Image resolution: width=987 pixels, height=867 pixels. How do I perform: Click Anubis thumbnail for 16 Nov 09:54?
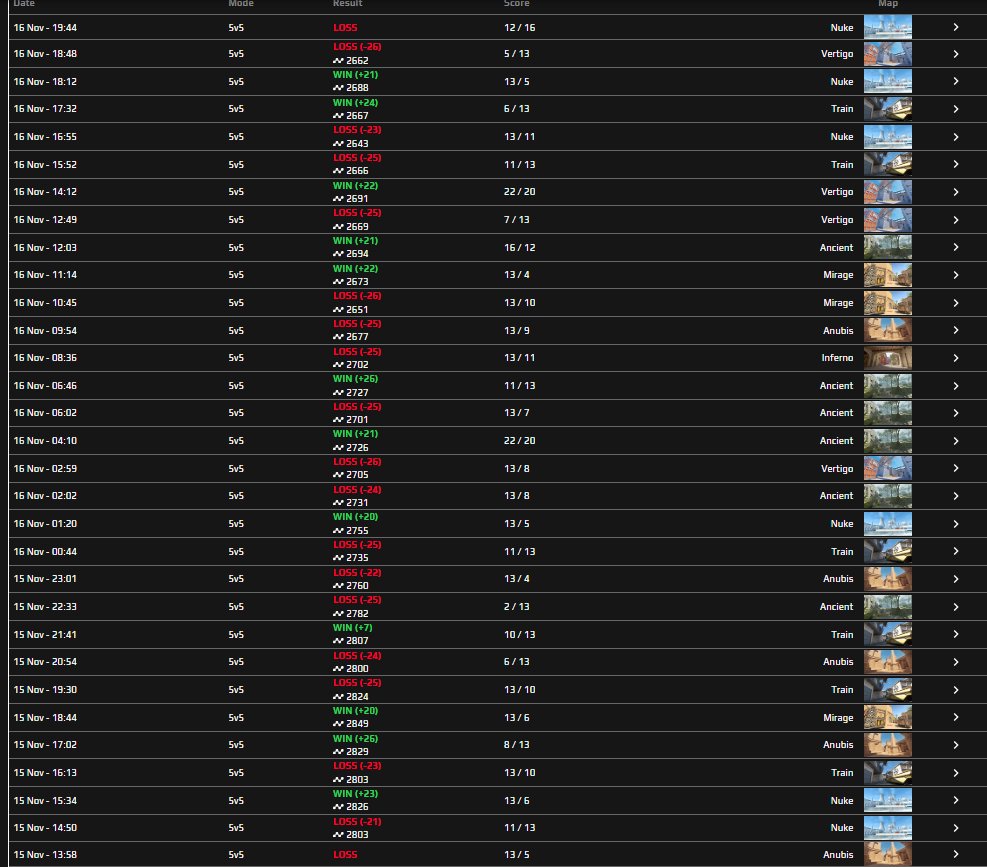(x=888, y=331)
